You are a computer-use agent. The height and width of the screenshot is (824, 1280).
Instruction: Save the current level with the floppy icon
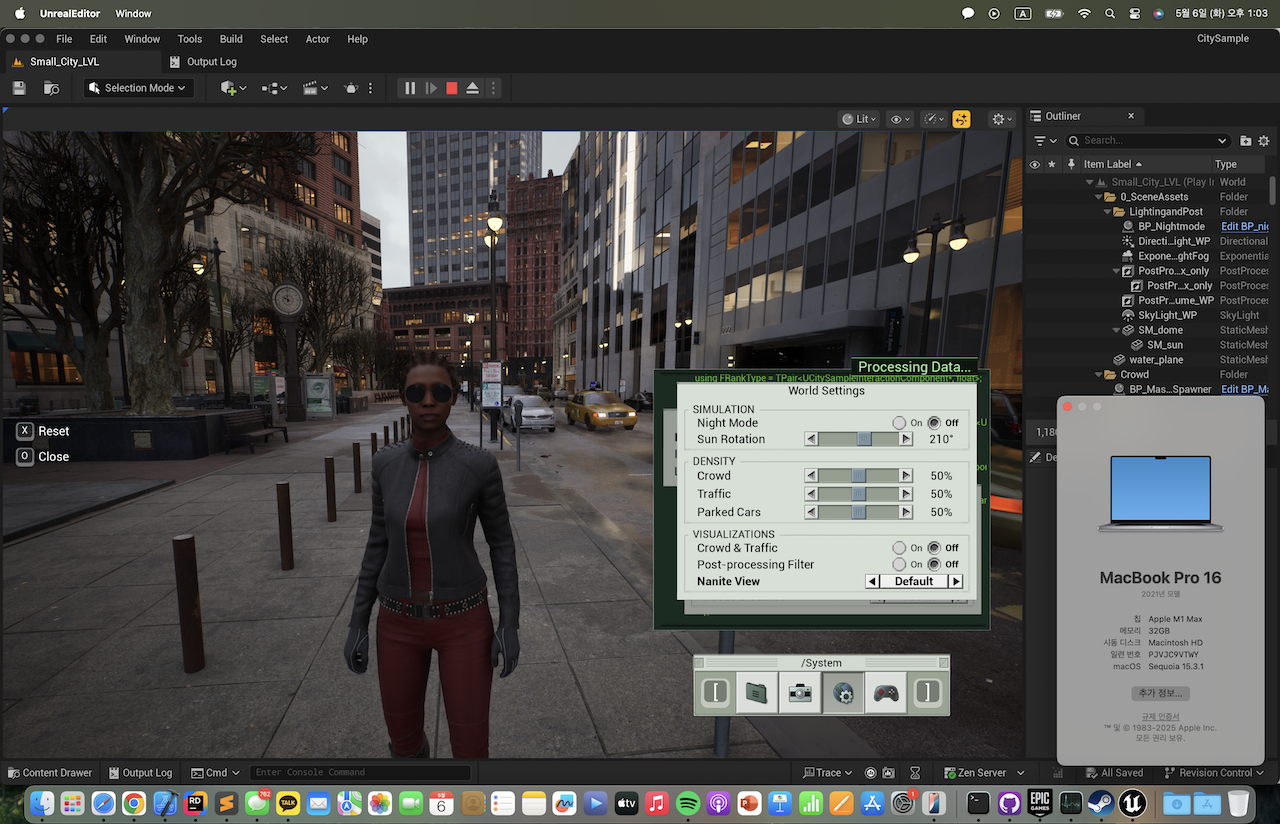click(x=19, y=88)
